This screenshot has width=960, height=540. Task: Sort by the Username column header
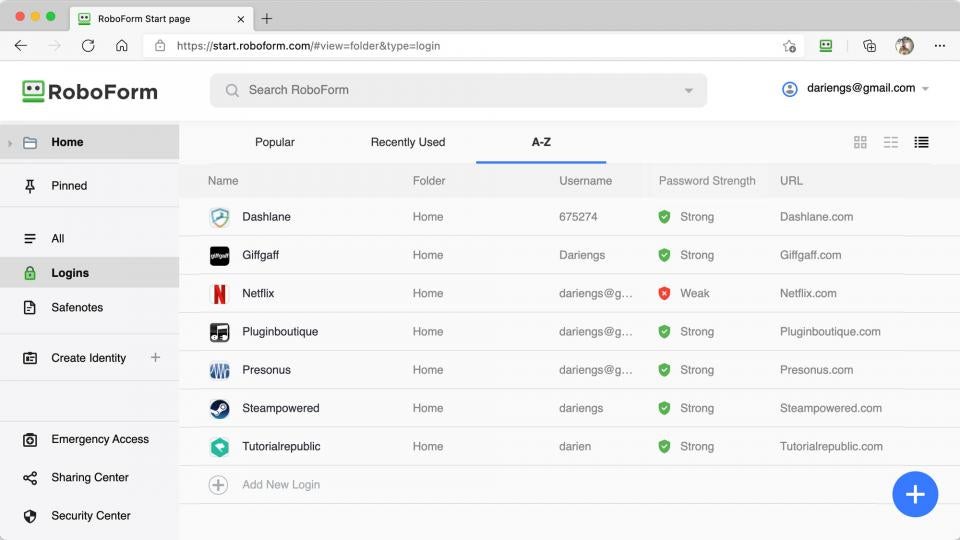point(585,181)
